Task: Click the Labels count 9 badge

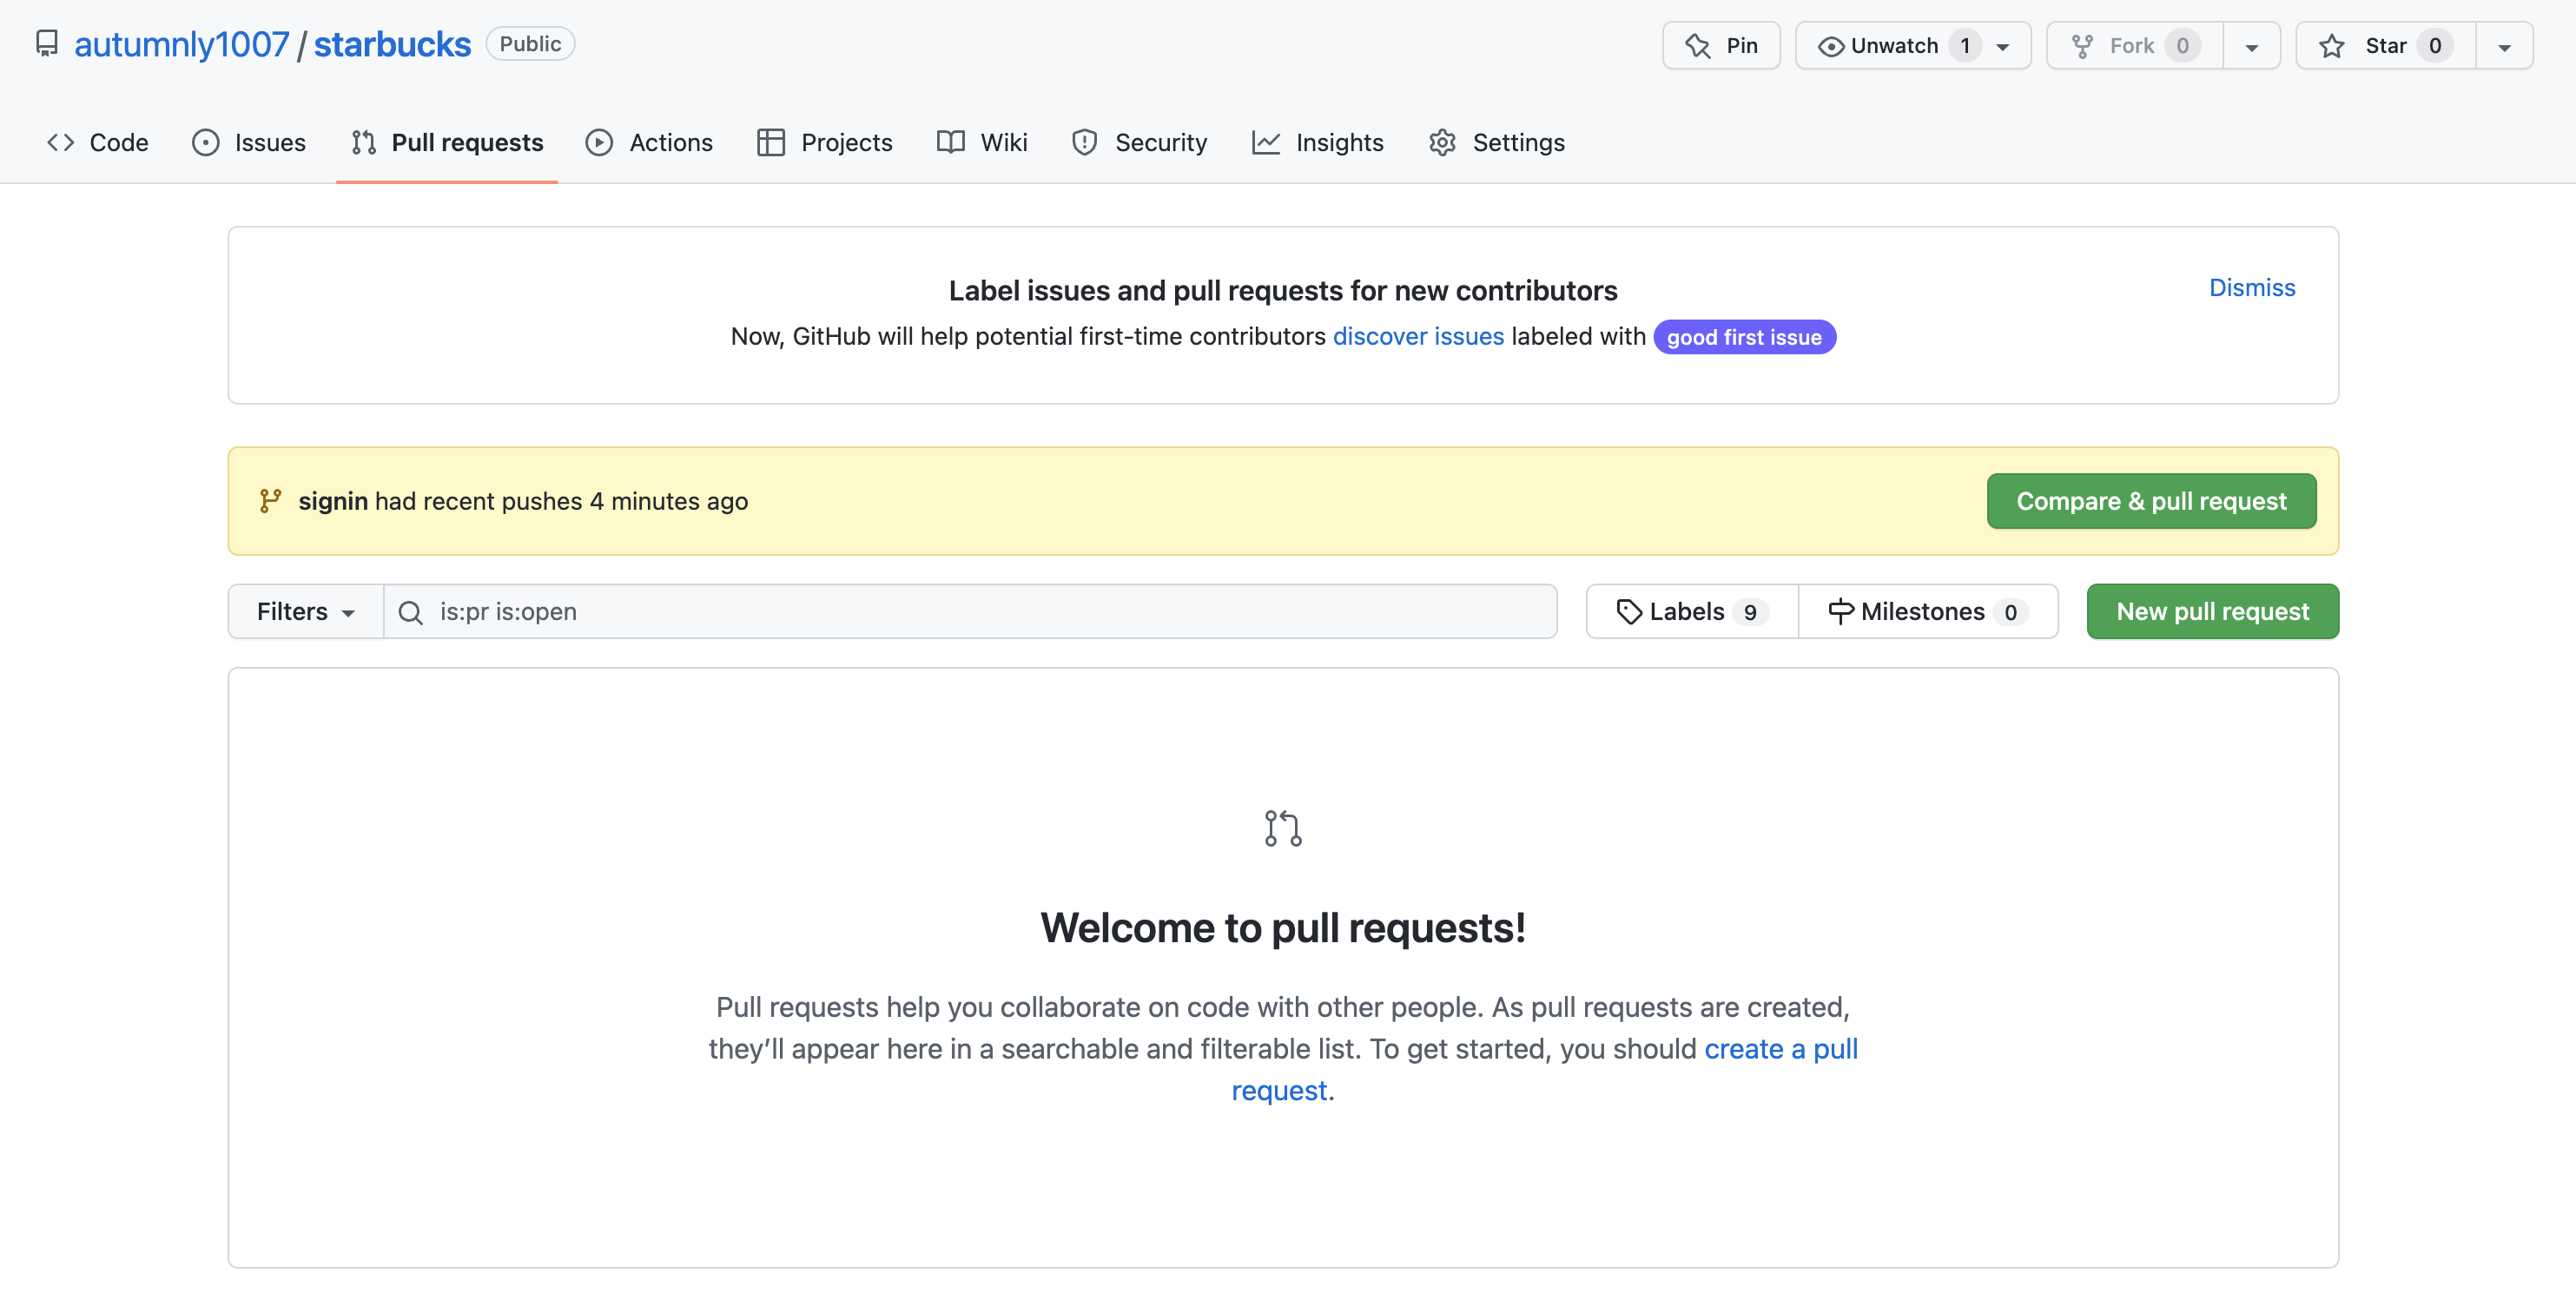Action: (1750, 613)
